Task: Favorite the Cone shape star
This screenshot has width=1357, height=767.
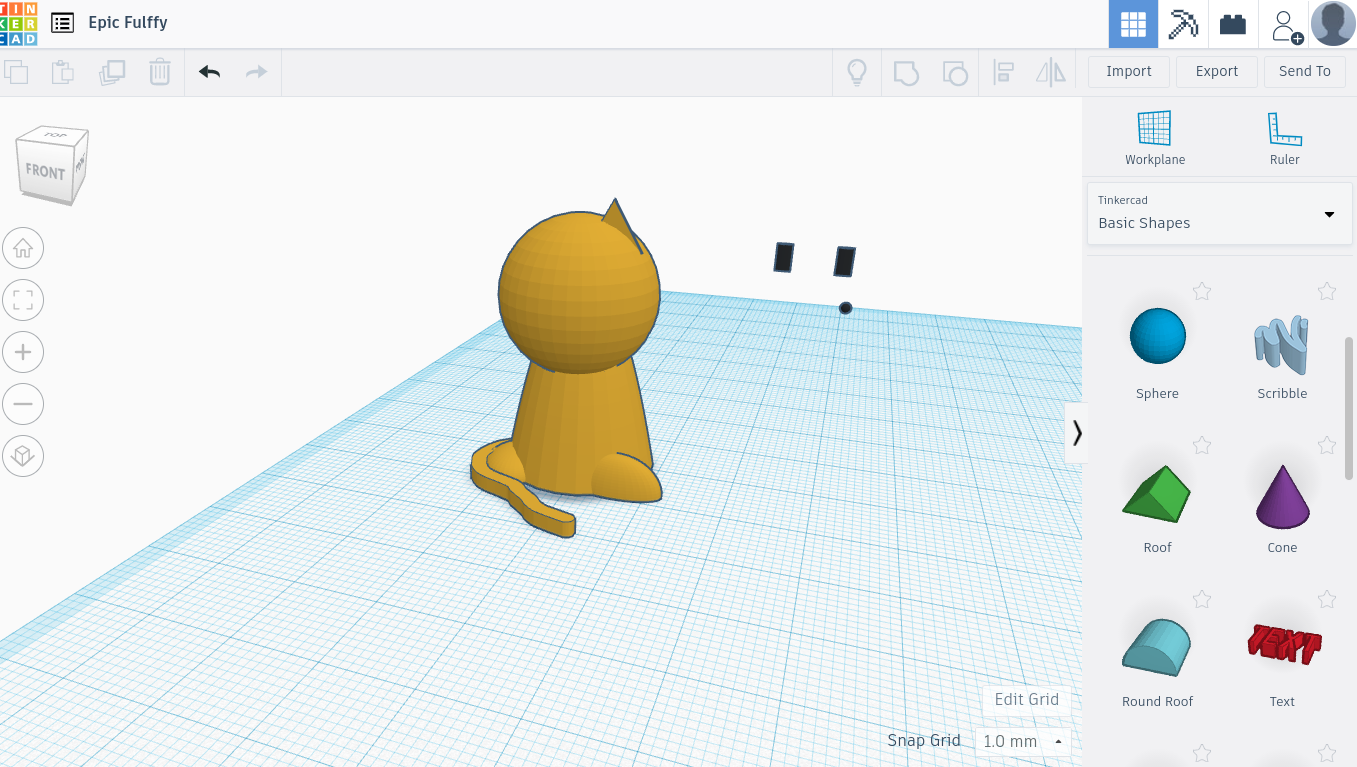Action: click(x=1327, y=445)
